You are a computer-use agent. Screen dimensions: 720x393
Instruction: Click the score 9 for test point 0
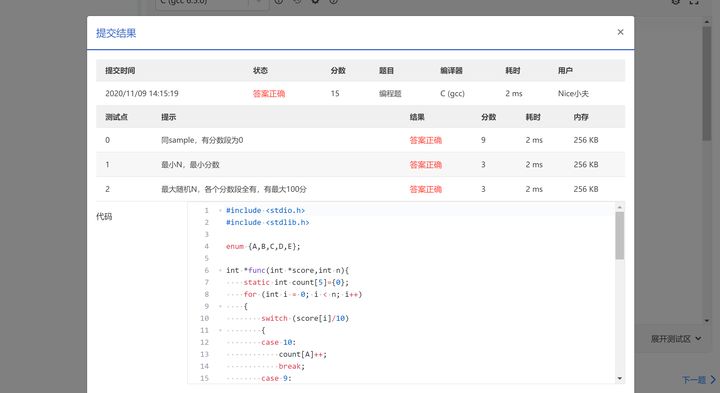483,140
